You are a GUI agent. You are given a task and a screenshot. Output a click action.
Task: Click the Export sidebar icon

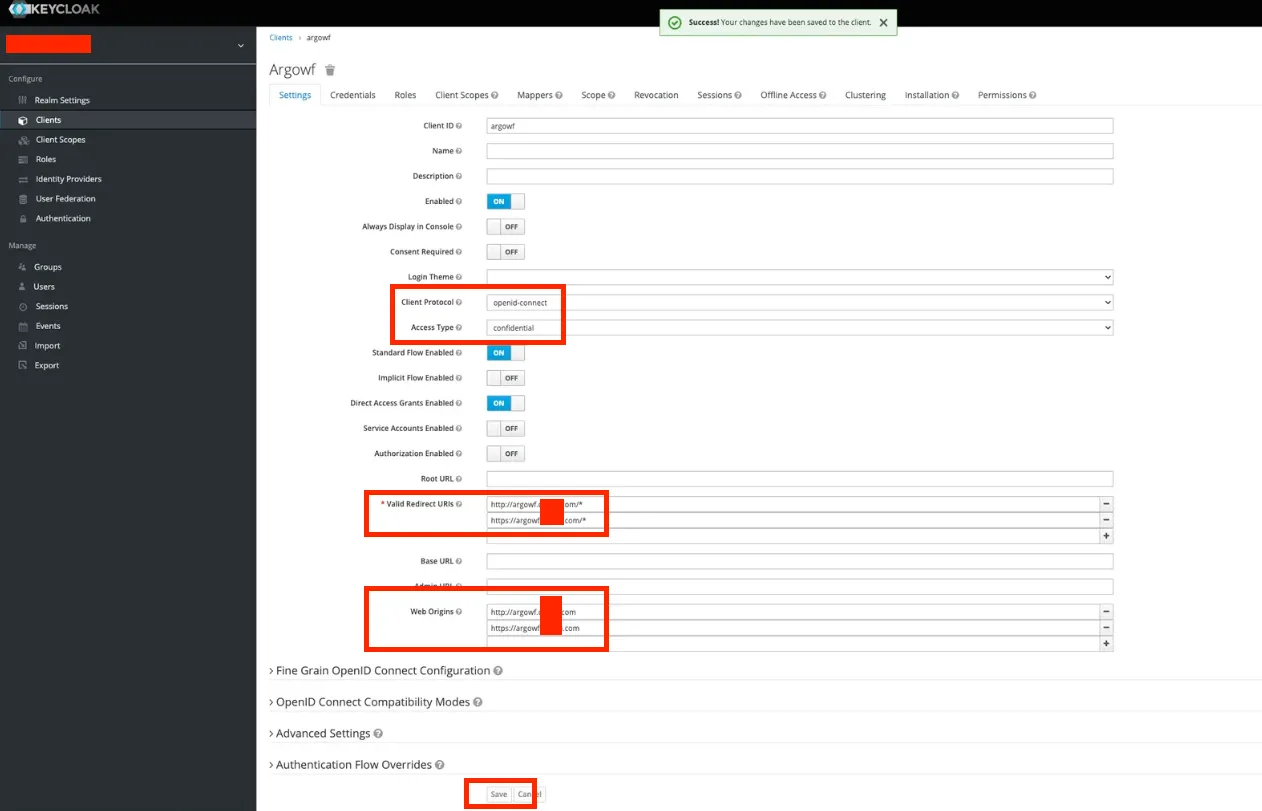22,365
